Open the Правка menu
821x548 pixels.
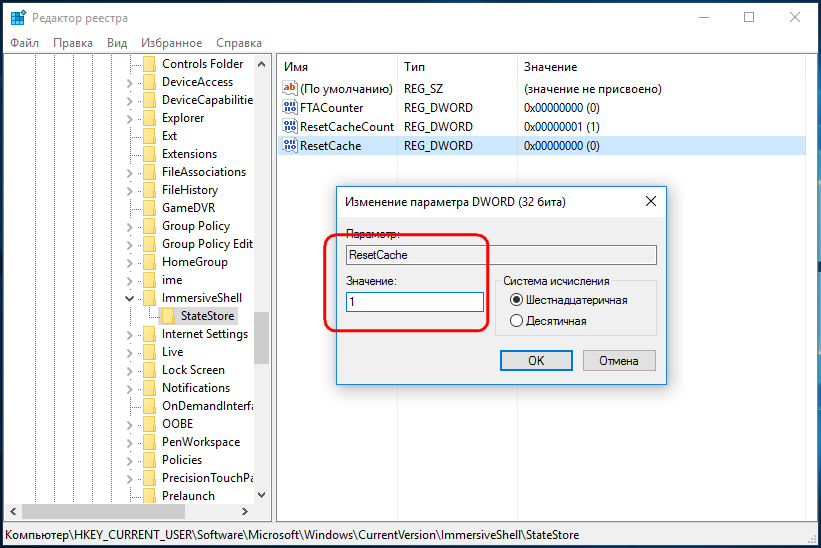(x=73, y=43)
